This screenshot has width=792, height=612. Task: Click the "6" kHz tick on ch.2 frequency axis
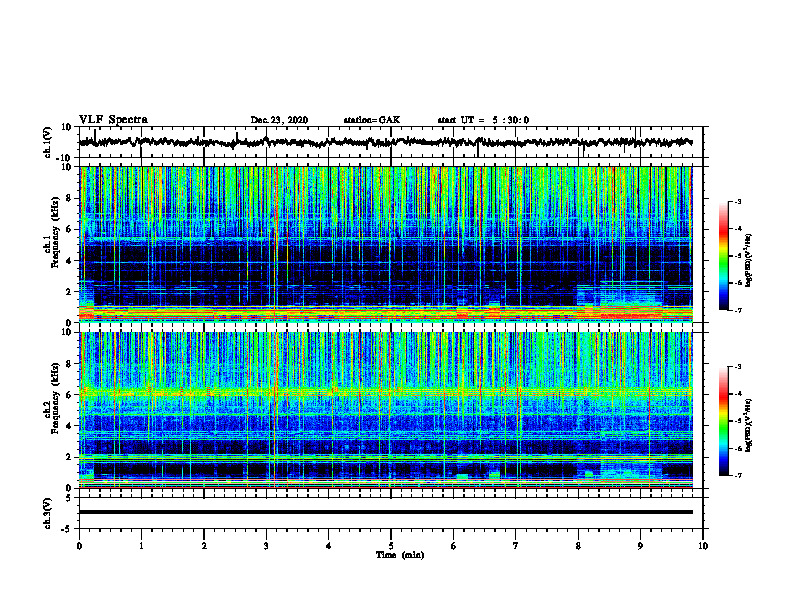pos(69,395)
